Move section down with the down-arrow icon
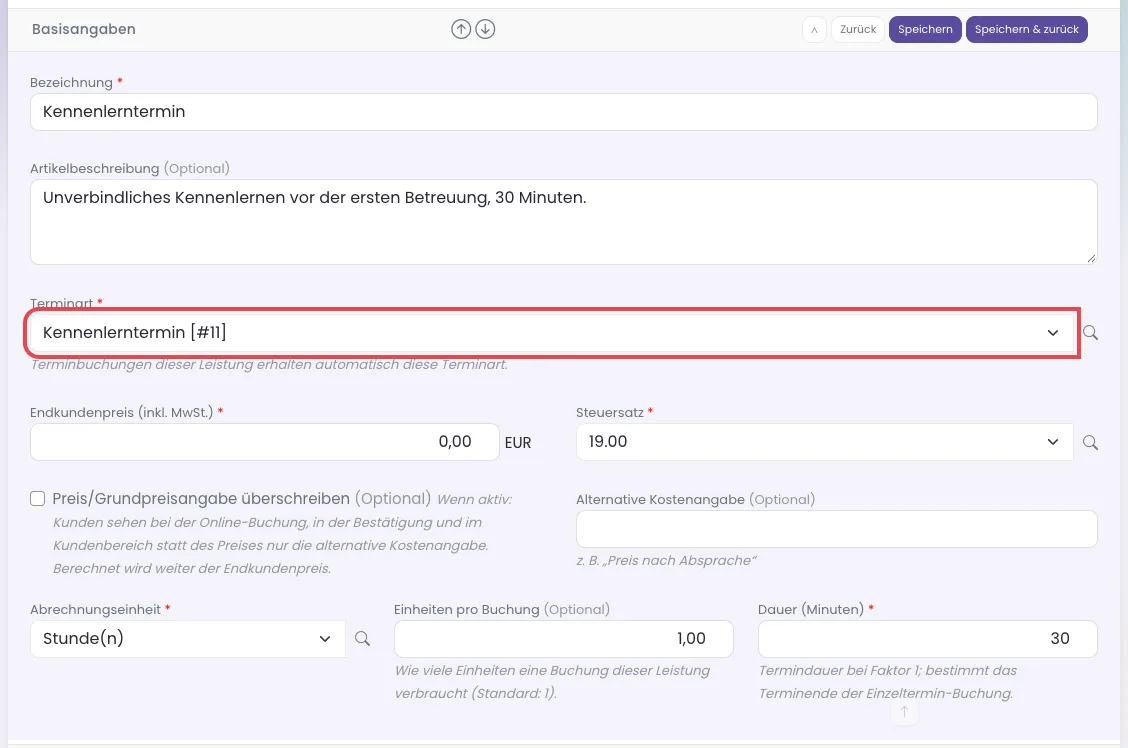The height and width of the screenshot is (748, 1128). coord(486,29)
